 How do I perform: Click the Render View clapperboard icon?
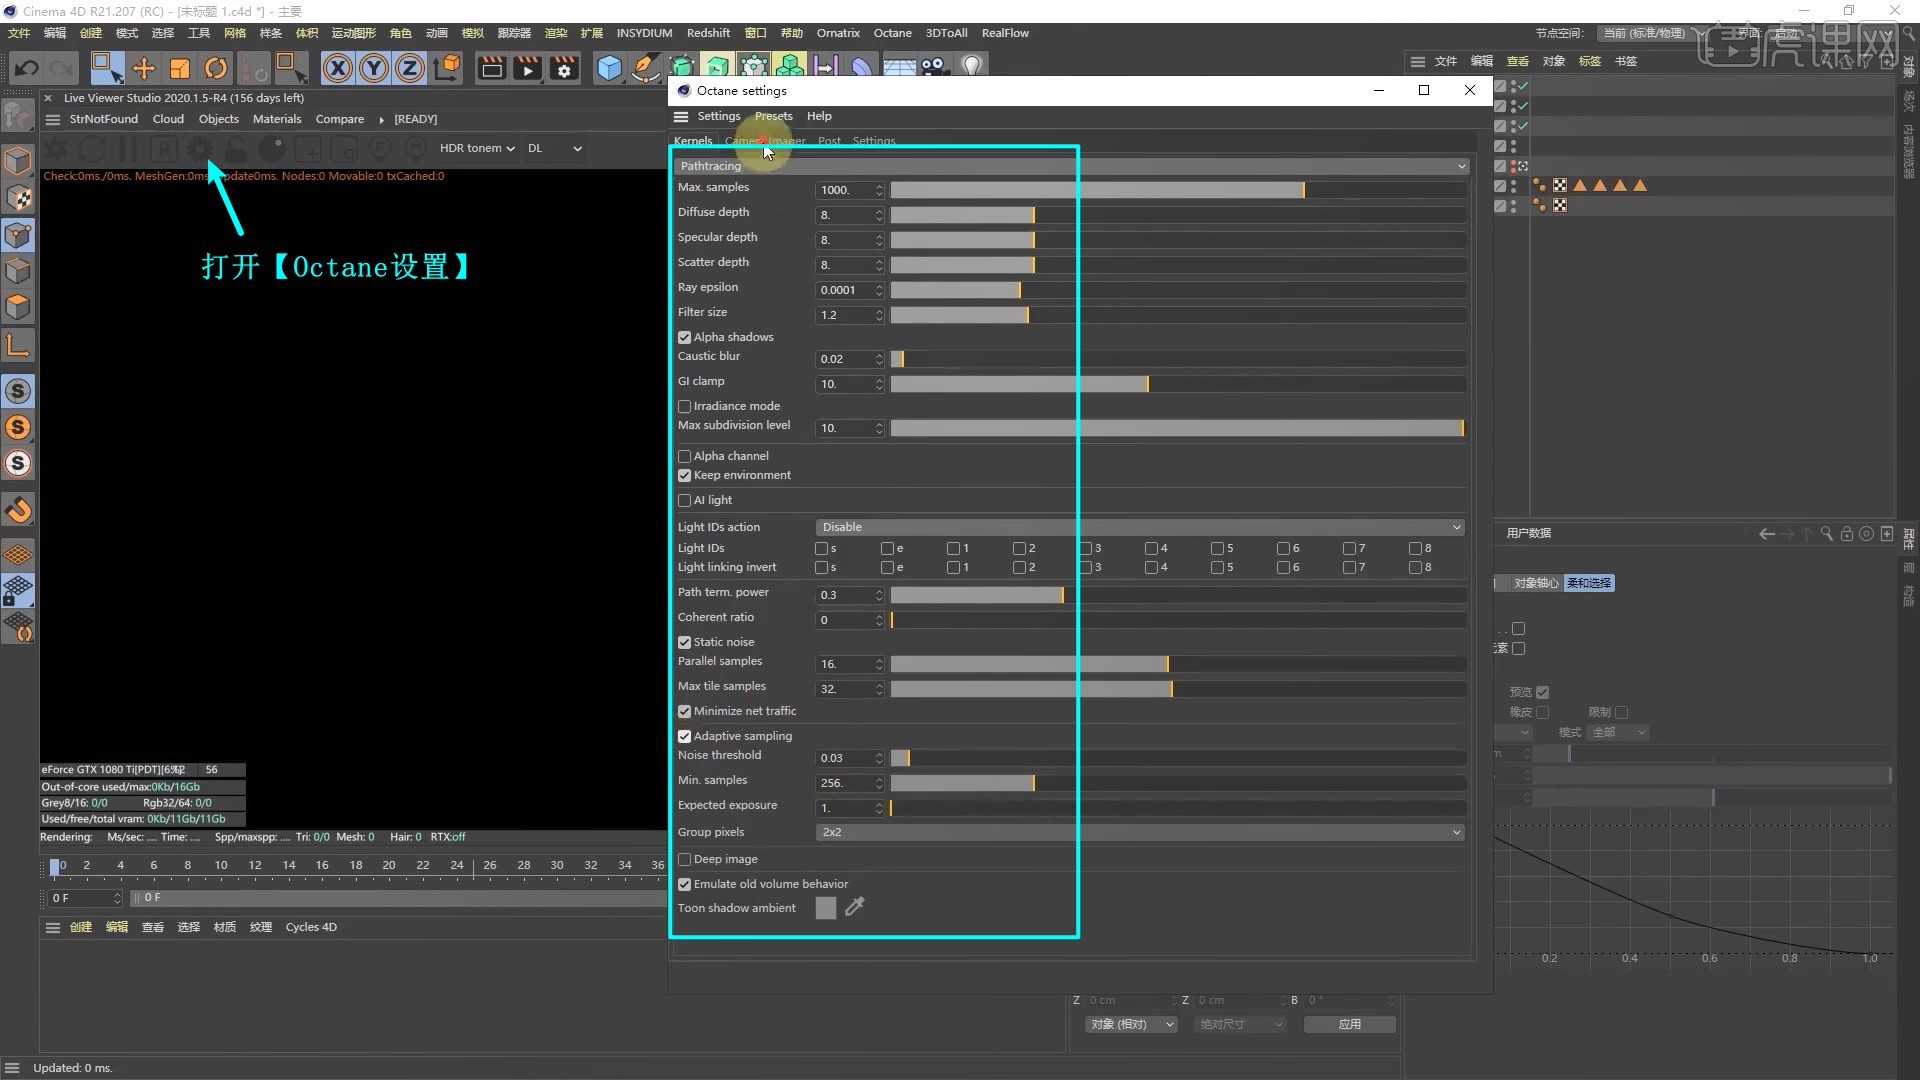pyautogui.click(x=491, y=68)
